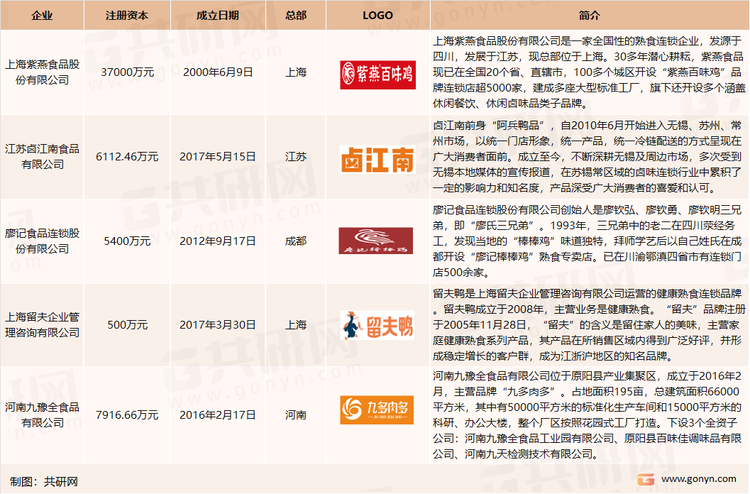750x494 pixels.
Task: Click the date 2017年5月15日
Action: (218, 157)
